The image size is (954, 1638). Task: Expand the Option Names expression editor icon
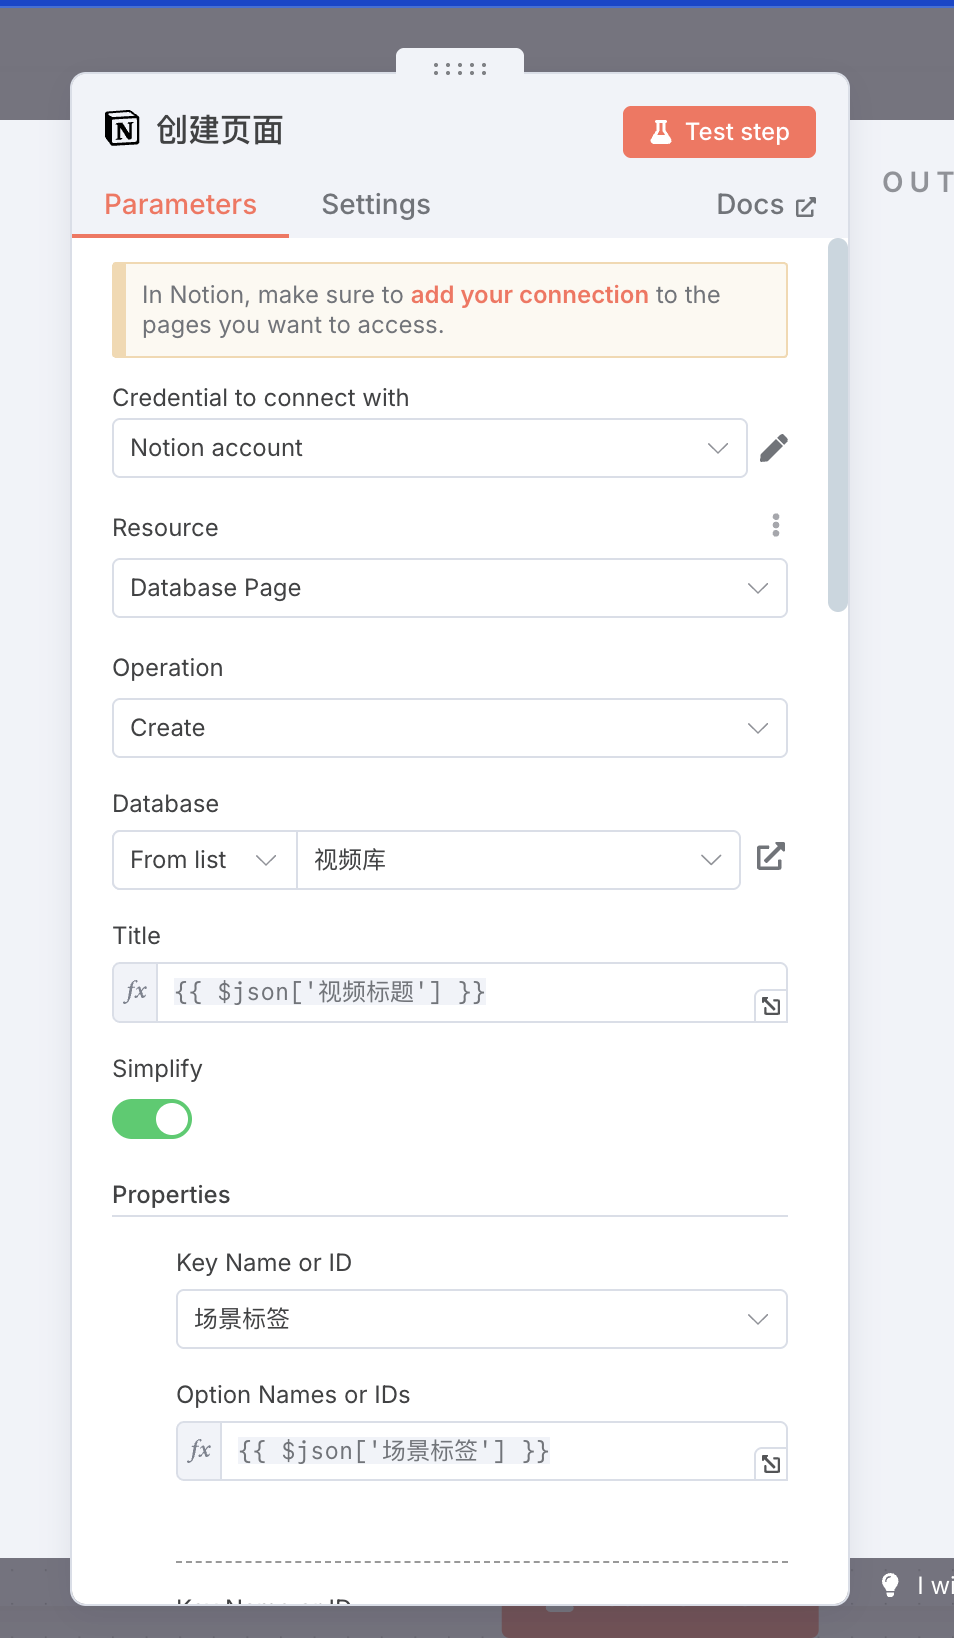click(771, 1464)
